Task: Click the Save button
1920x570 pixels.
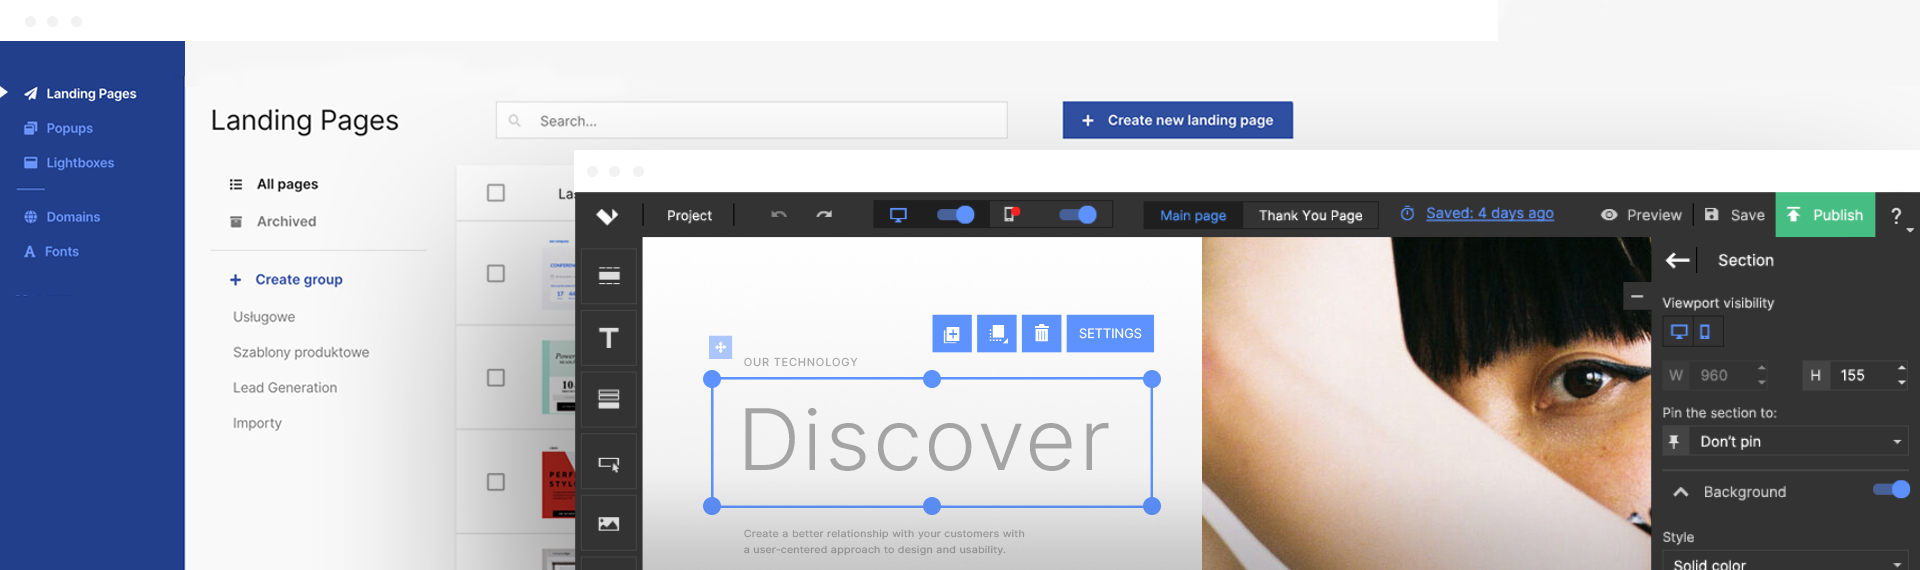Action: click(1735, 215)
